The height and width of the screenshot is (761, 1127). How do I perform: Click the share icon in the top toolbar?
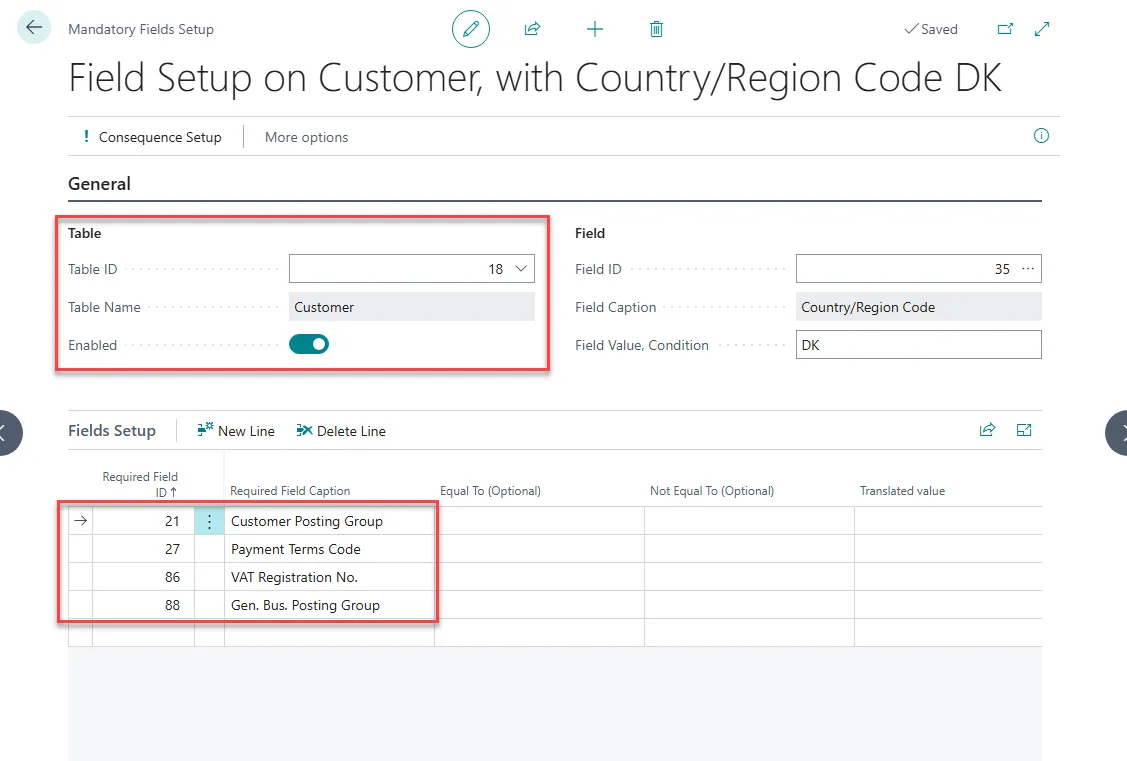click(x=532, y=29)
